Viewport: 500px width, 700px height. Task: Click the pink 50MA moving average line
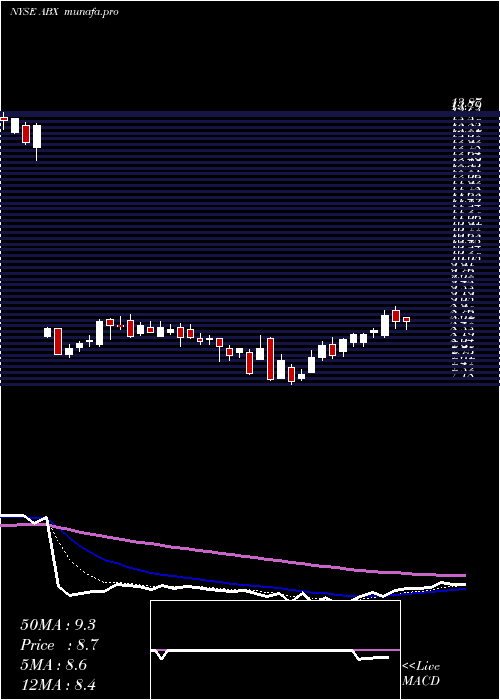tap(232, 553)
